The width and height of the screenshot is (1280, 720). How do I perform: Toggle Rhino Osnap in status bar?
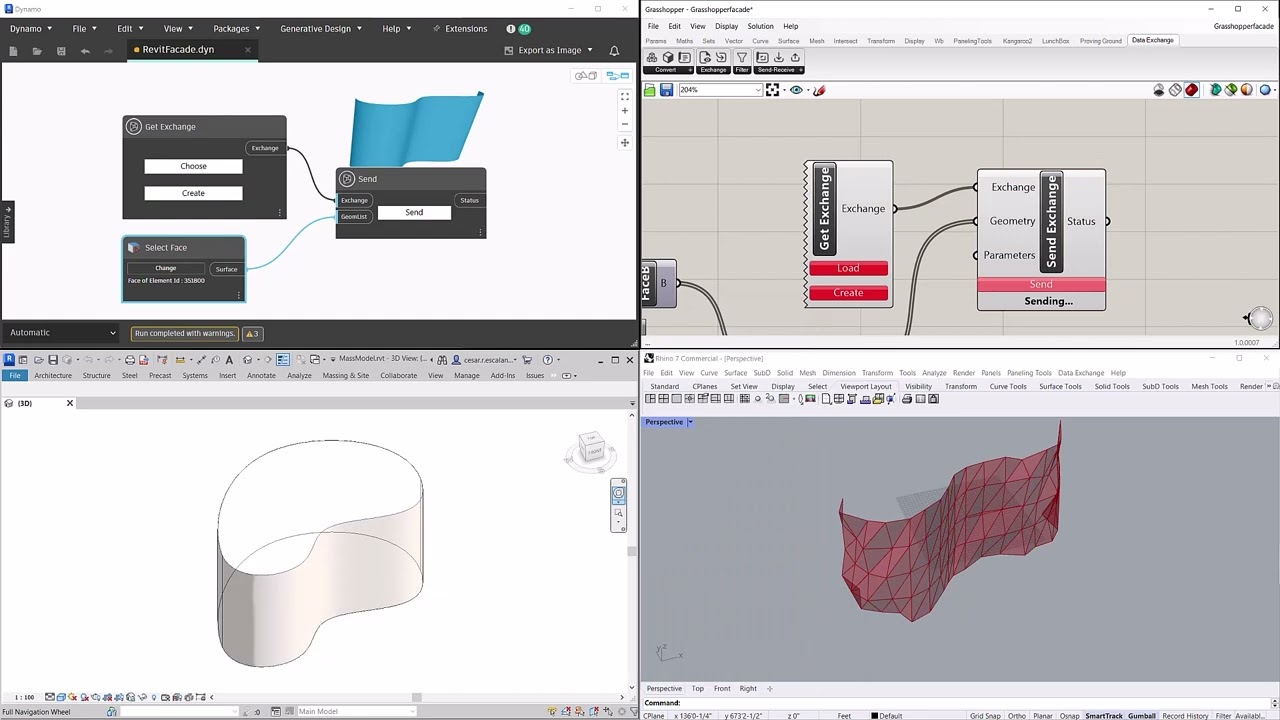[1069, 716]
